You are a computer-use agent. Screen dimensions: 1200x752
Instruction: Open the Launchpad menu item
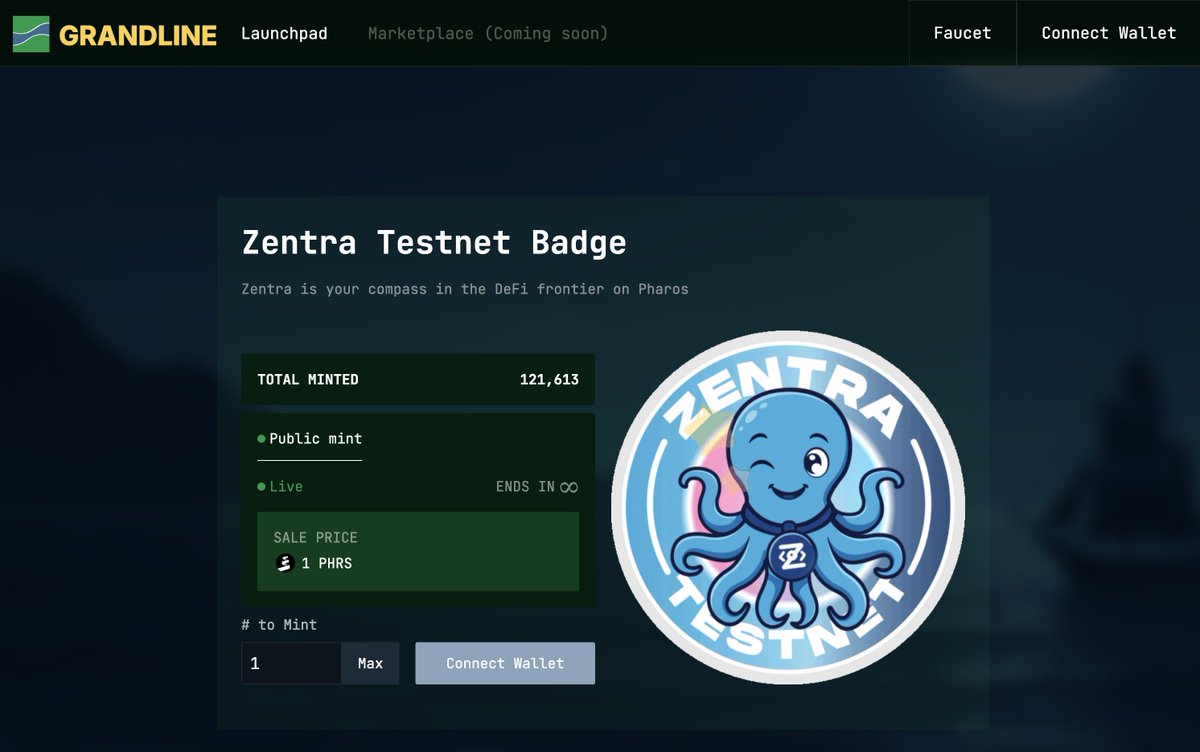click(284, 33)
